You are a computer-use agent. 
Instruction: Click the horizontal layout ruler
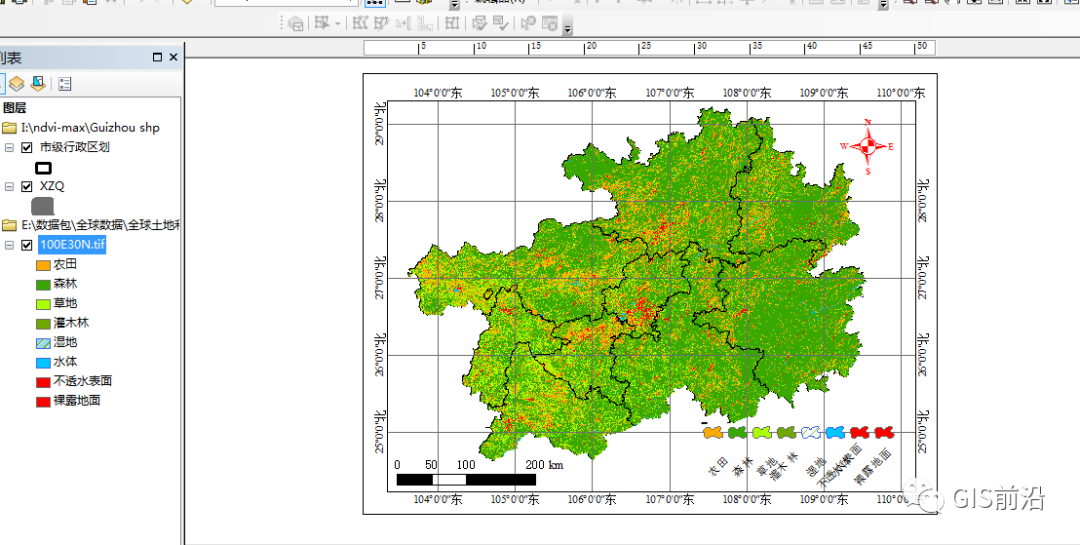tap(650, 48)
